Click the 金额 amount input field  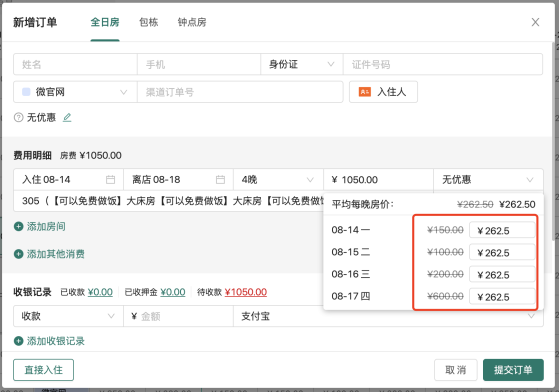pos(178,316)
